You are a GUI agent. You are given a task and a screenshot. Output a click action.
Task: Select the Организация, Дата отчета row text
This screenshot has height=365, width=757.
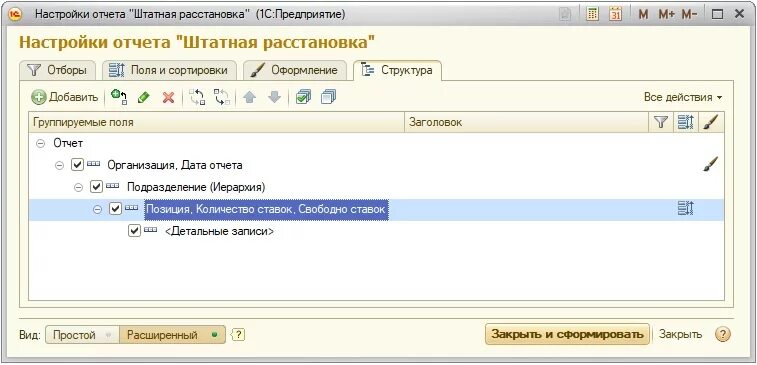tap(175, 165)
